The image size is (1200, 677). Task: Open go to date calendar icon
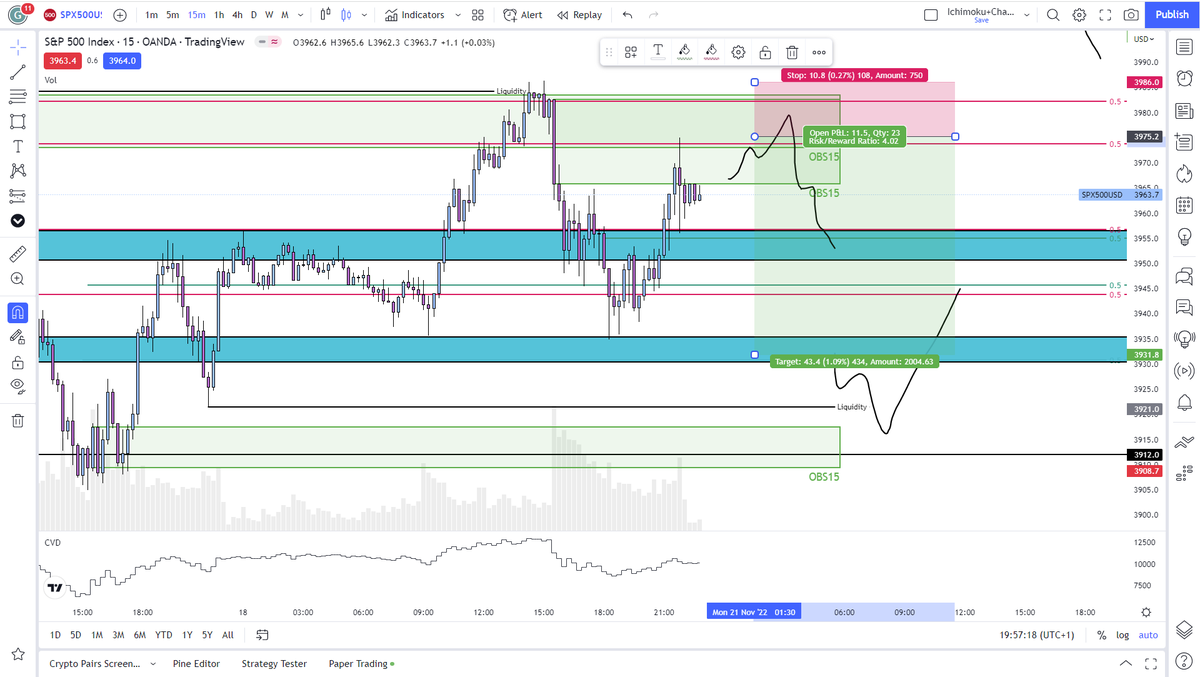[x=262, y=635]
